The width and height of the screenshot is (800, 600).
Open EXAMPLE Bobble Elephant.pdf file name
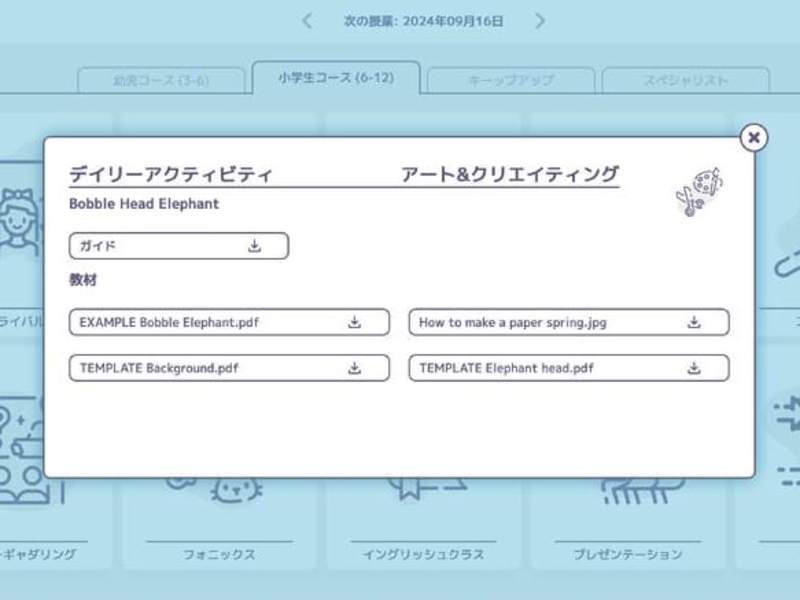(169, 322)
